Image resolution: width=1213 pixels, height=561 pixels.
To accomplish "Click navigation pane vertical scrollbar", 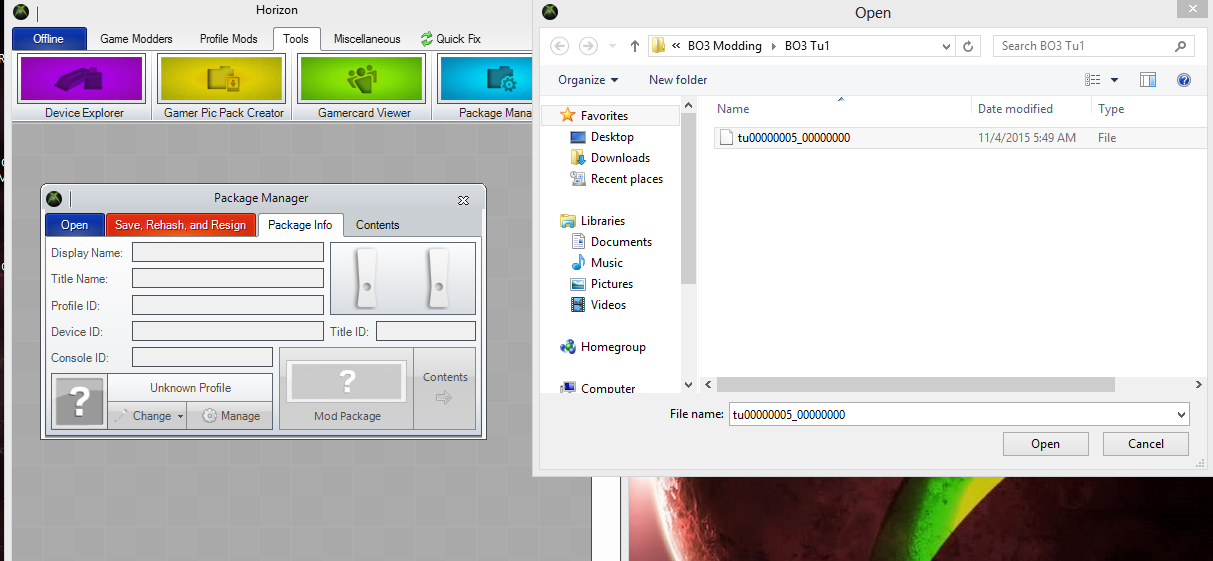I will (x=688, y=198).
